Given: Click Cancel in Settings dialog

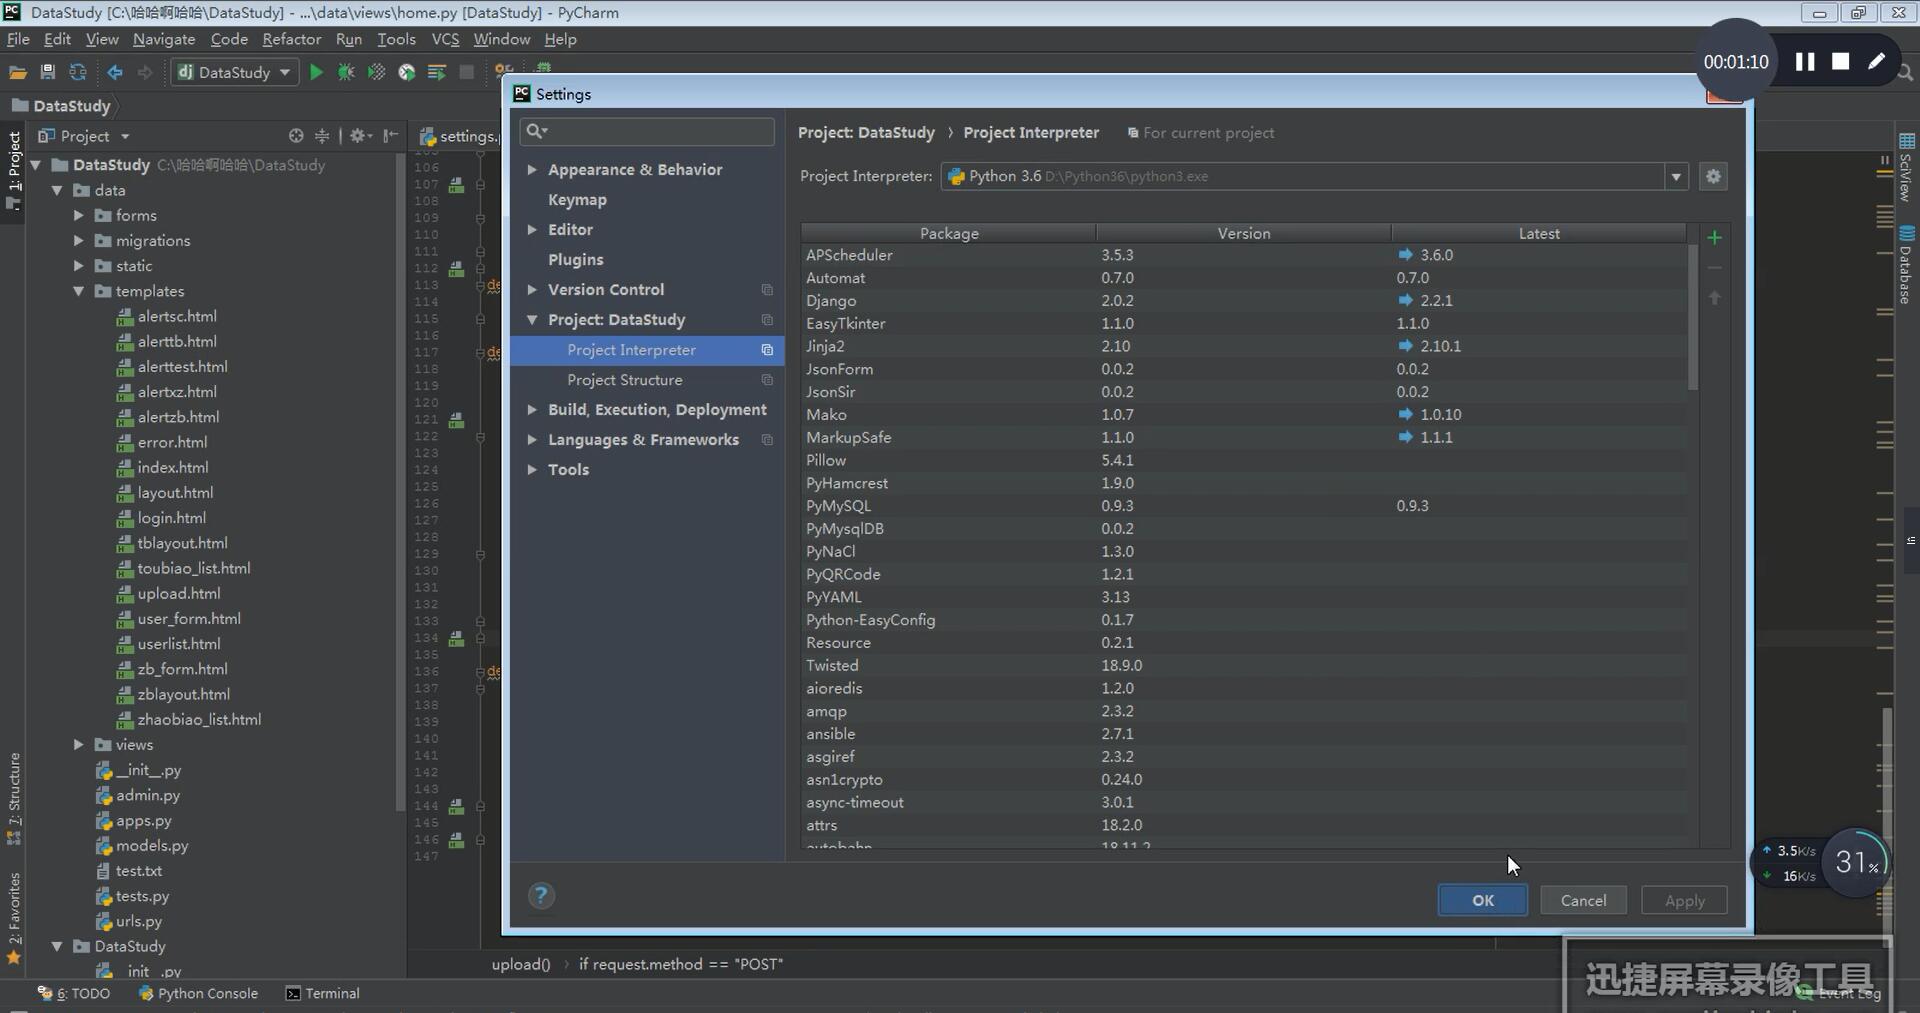Looking at the screenshot, I should coord(1583,900).
